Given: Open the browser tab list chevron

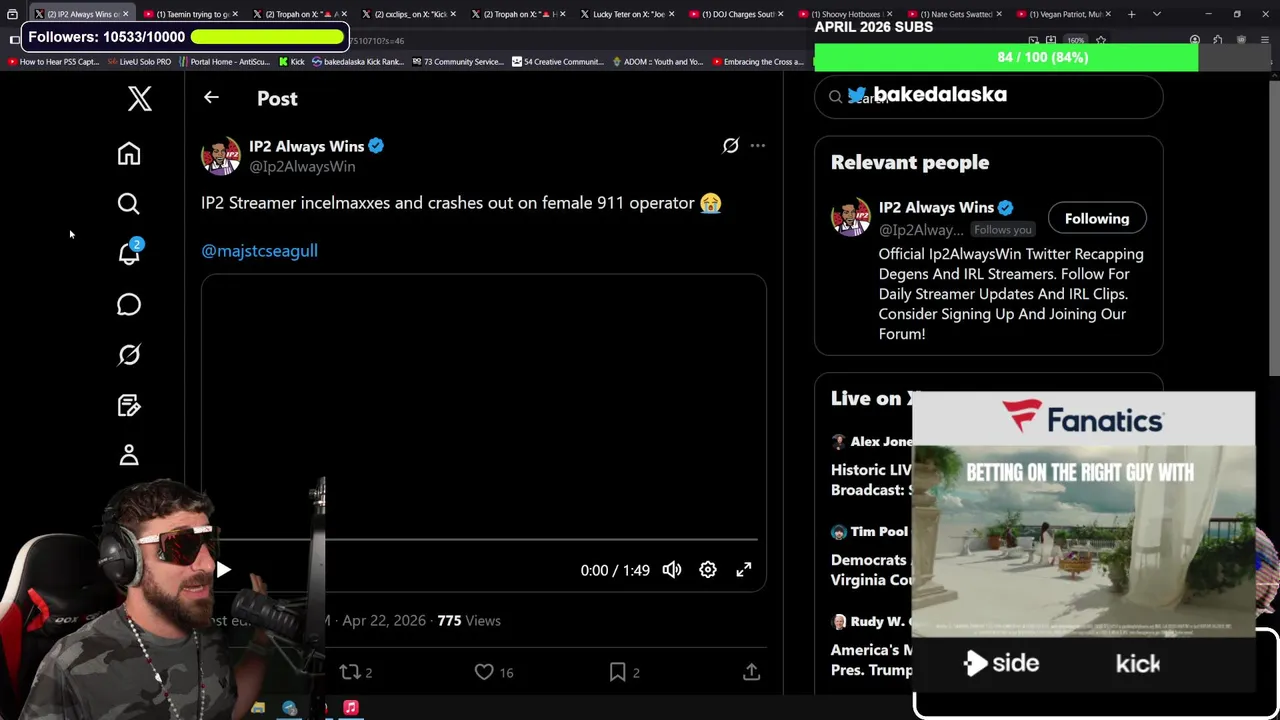Looking at the screenshot, I should (1157, 14).
